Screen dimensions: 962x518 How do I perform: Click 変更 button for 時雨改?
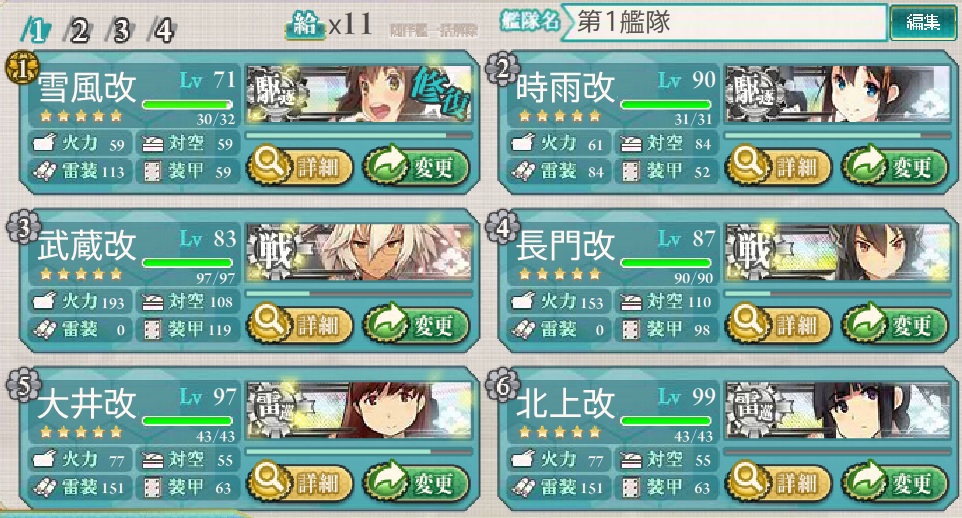896,166
